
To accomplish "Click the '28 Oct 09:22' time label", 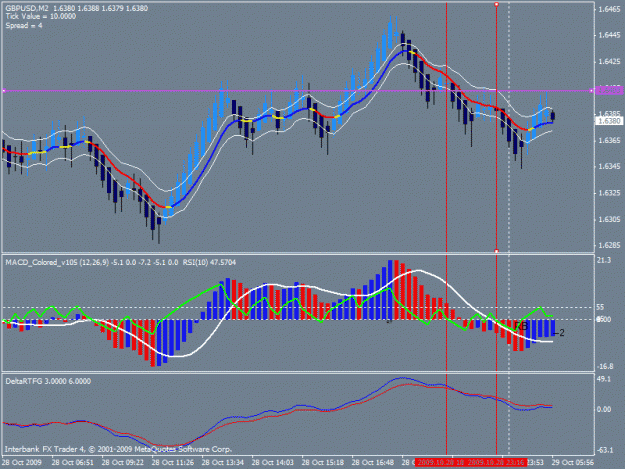I will coord(123,463).
